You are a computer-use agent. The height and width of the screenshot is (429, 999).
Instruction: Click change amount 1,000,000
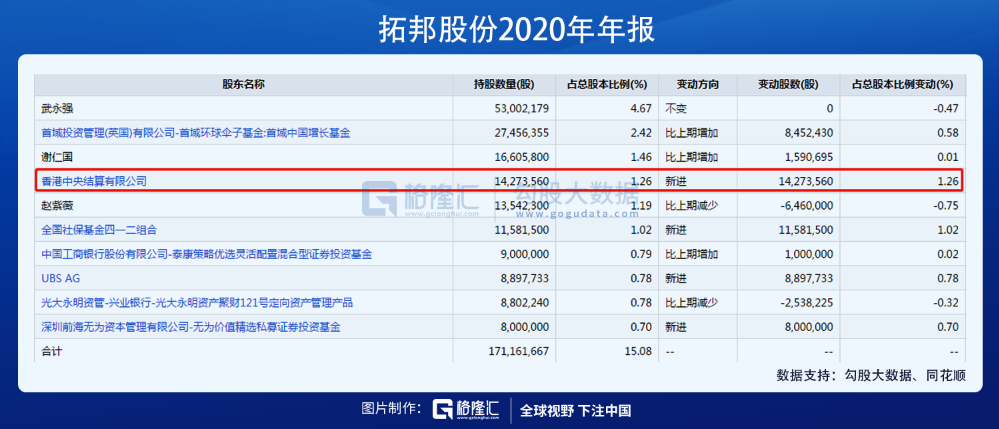pos(807,254)
